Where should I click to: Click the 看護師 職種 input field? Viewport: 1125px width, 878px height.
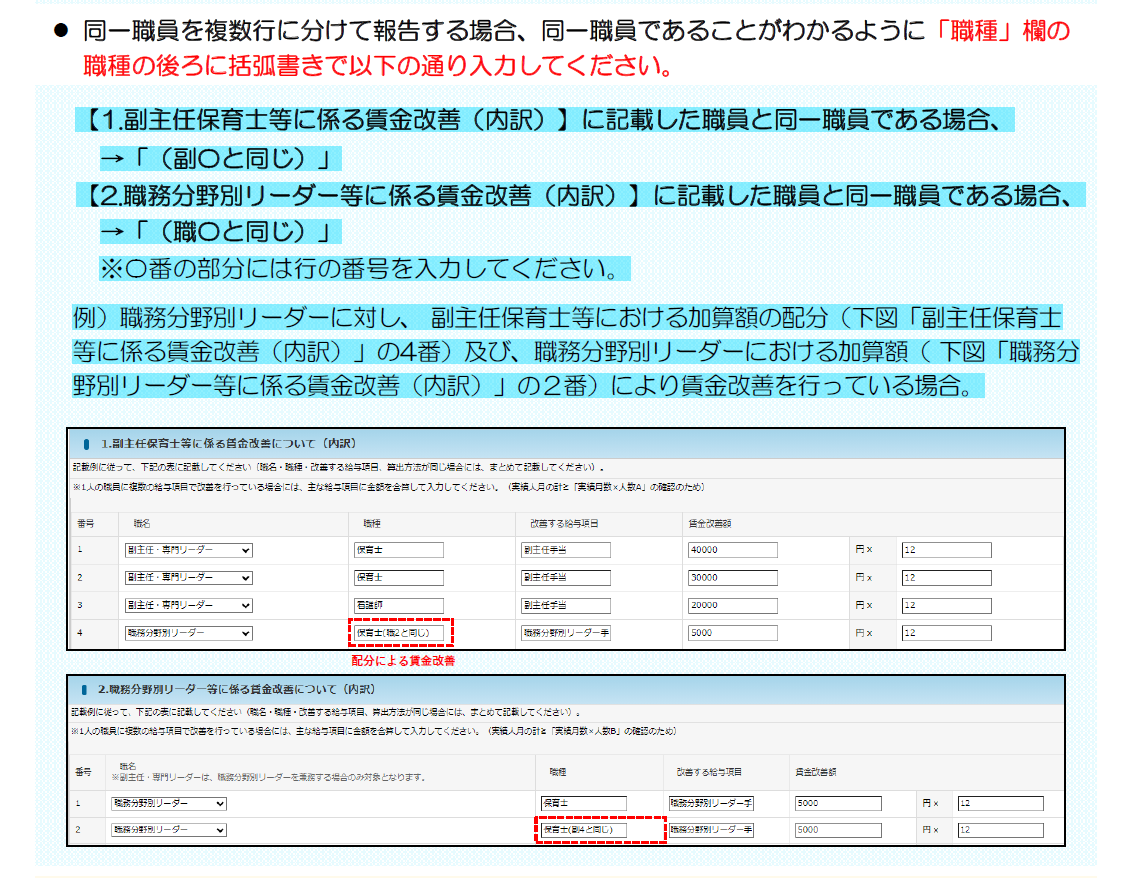(x=398, y=605)
